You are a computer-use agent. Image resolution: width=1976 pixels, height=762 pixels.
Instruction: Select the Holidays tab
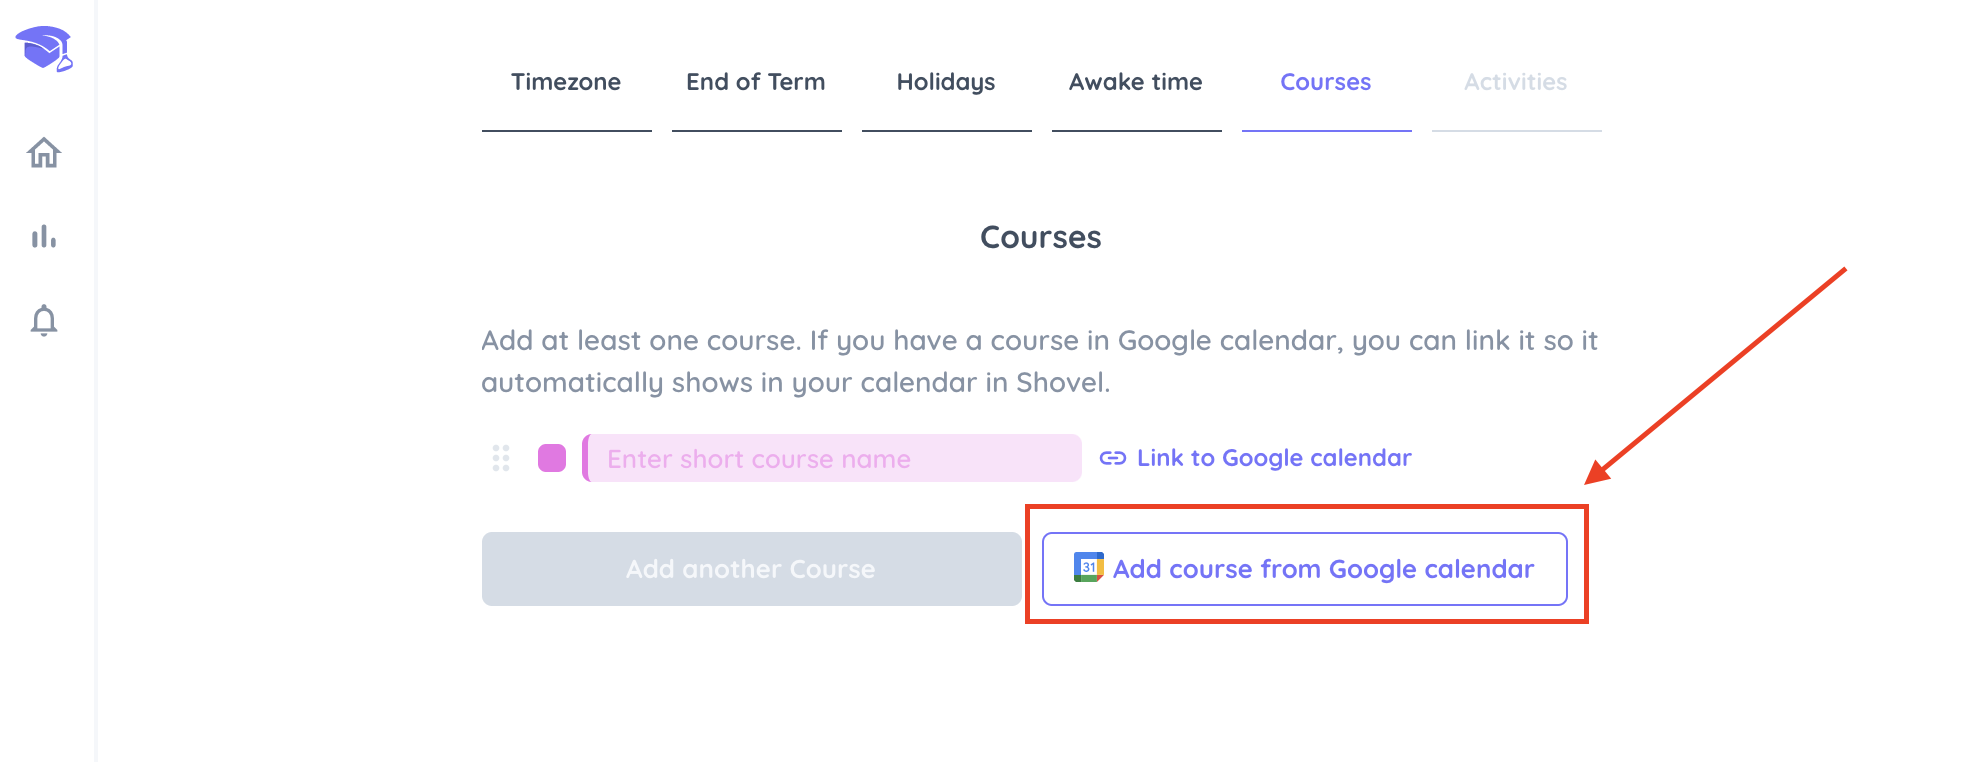click(x=946, y=82)
